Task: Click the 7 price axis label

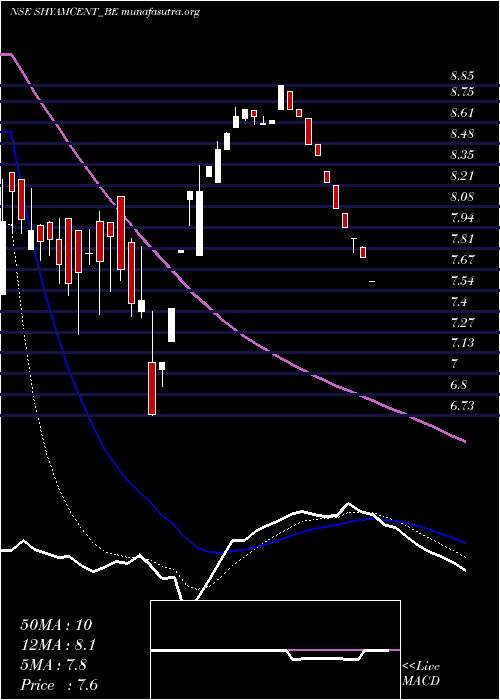Action: point(454,364)
